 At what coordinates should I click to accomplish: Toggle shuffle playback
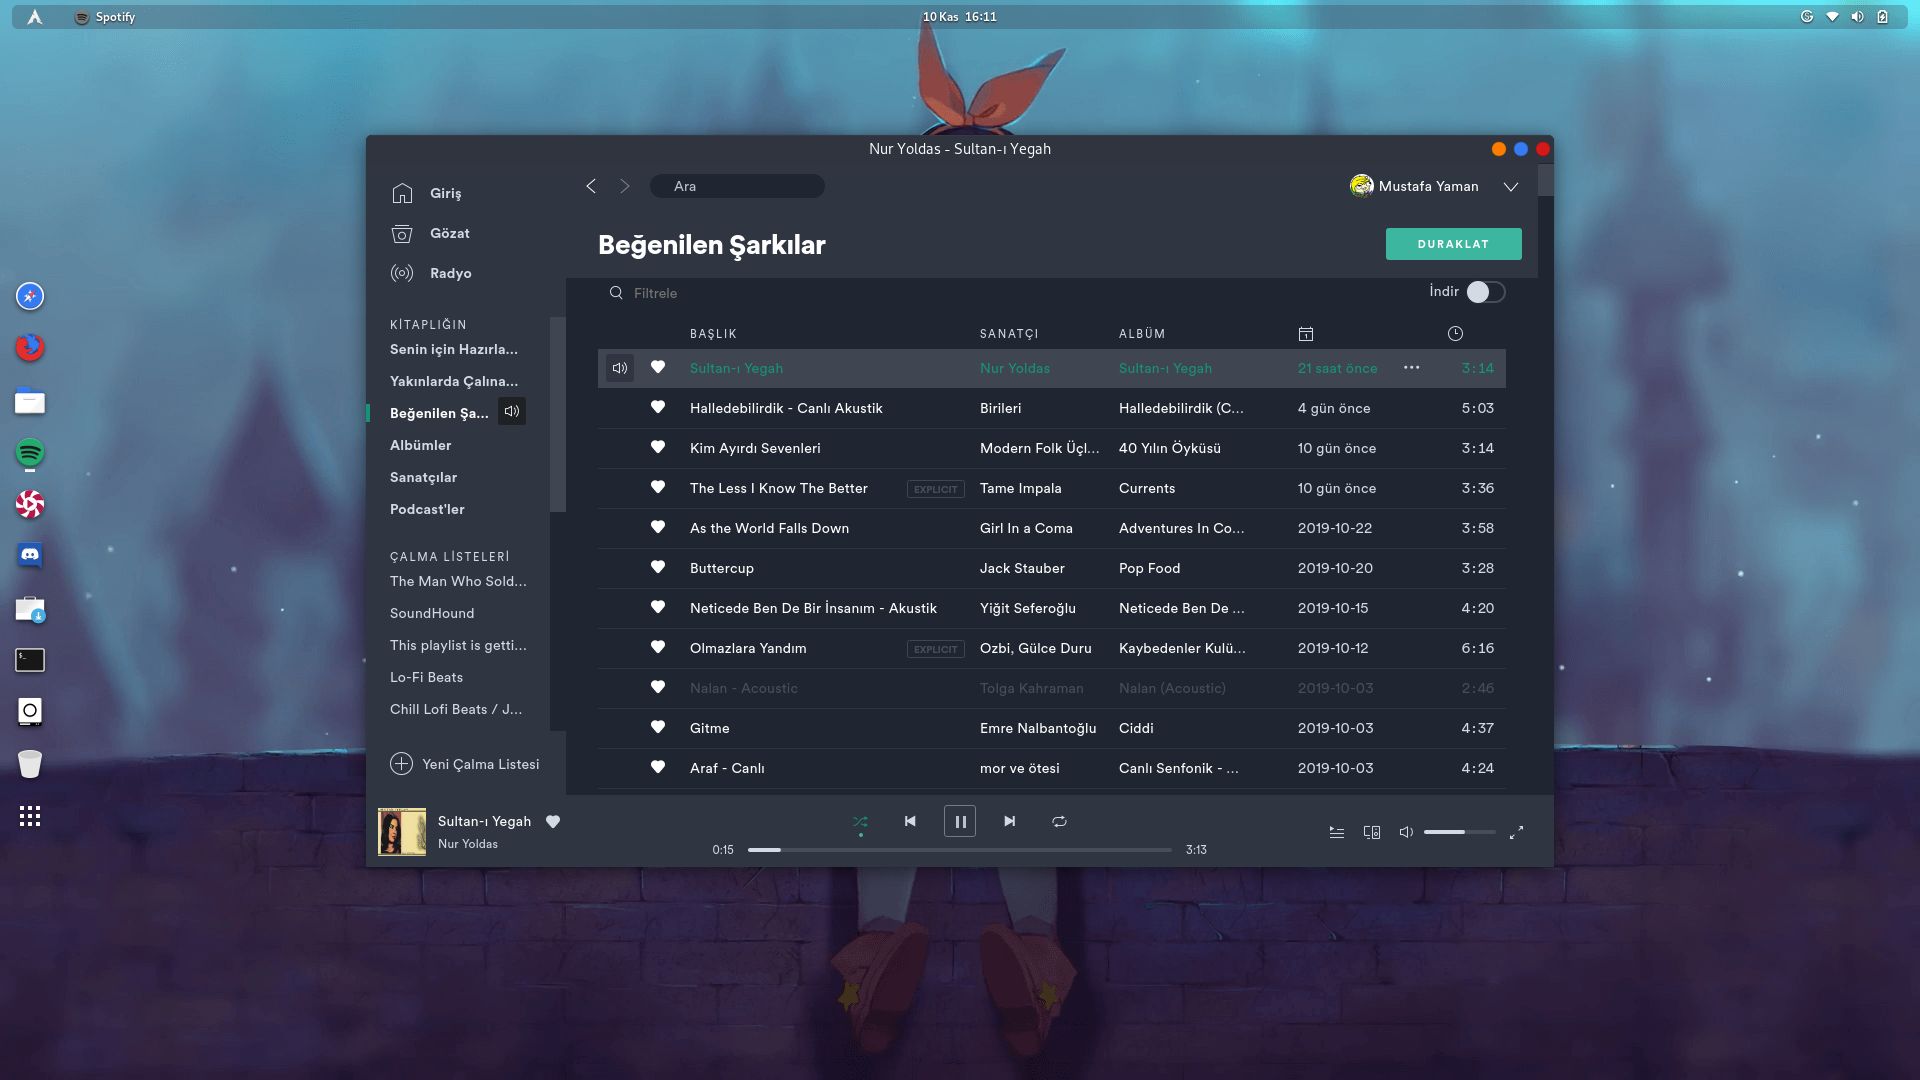coord(860,822)
